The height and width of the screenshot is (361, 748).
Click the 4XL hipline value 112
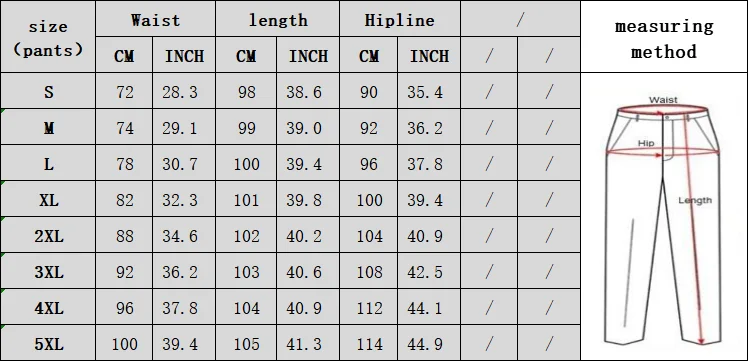pyautogui.click(x=370, y=309)
